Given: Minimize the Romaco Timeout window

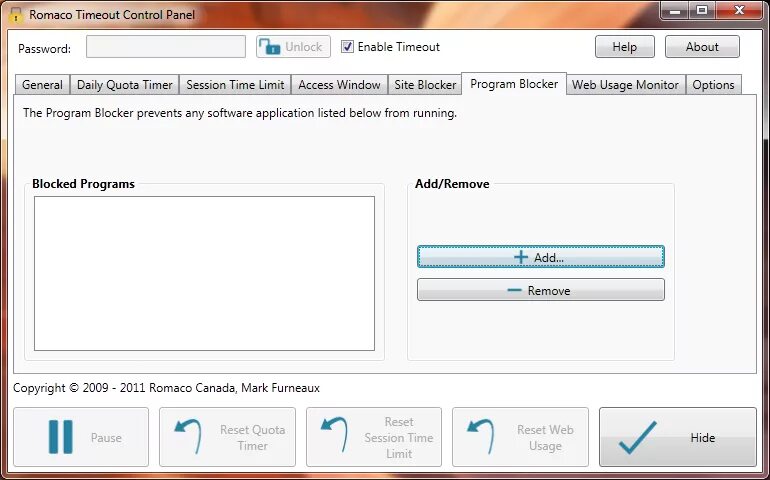Looking at the screenshot, I should coord(675,10).
